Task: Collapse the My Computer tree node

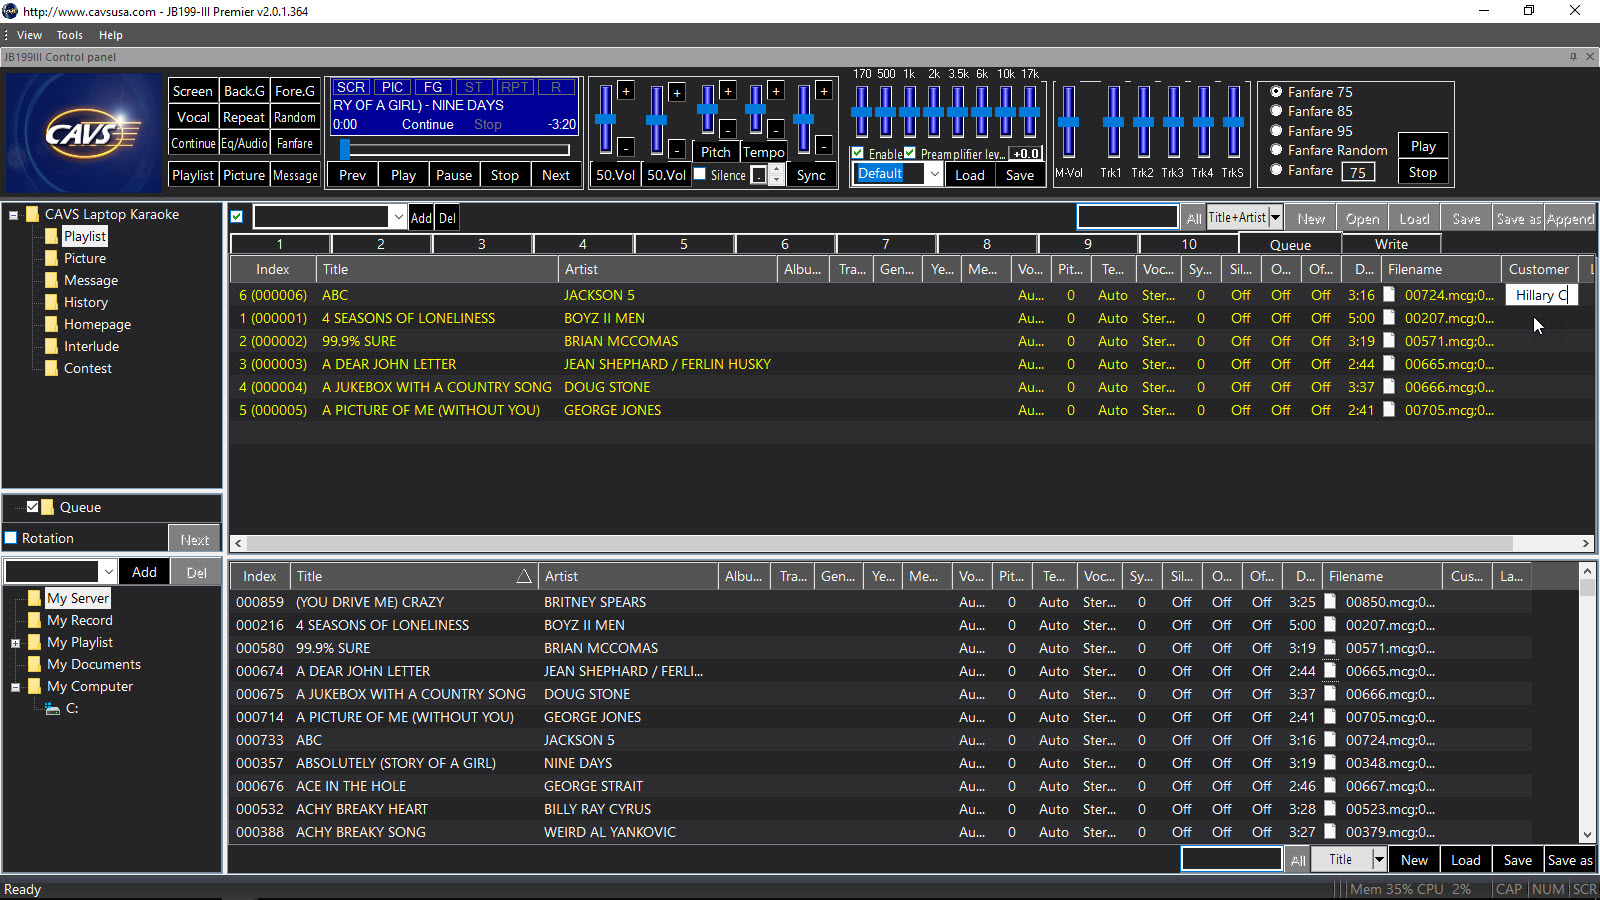Action: 15,687
